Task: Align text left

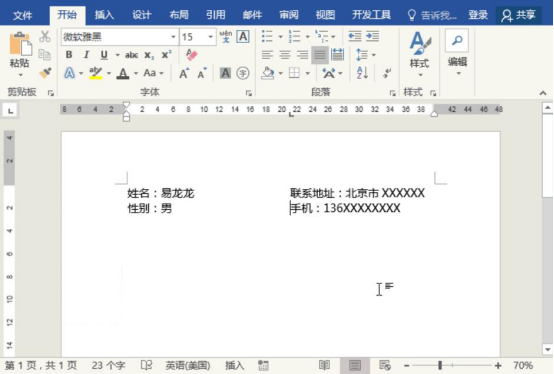Action: point(267,55)
